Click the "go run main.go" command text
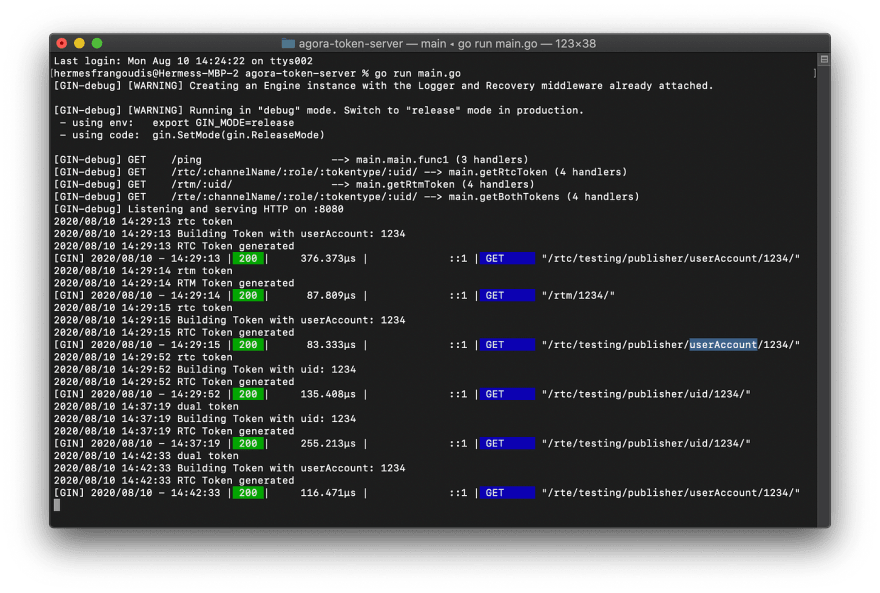880x593 pixels. click(x=418, y=73)
